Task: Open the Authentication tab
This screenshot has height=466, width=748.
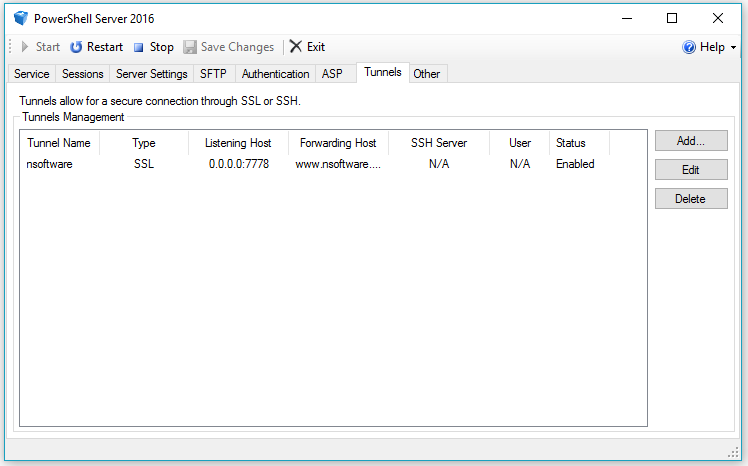Action: 275,74
